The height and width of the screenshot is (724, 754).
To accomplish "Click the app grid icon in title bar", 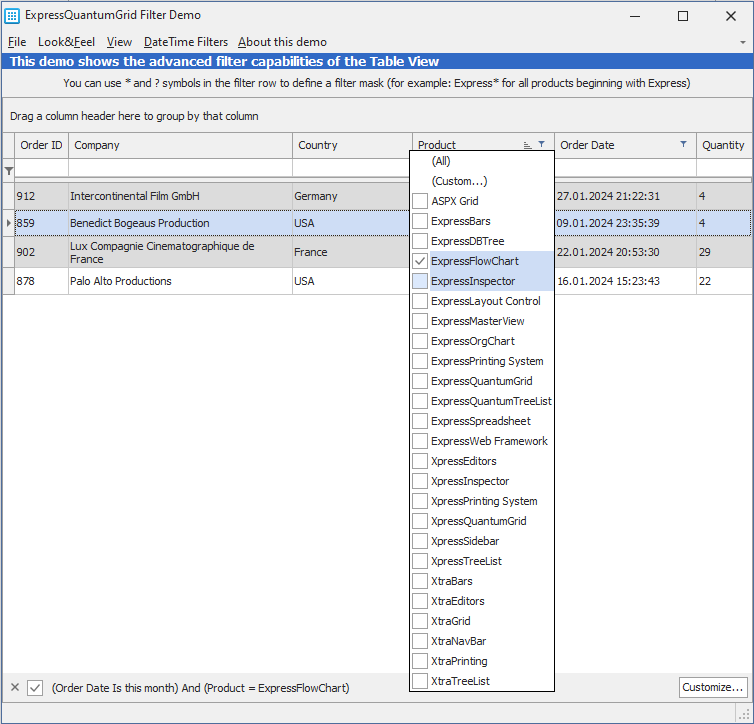I will coord(12,16).
